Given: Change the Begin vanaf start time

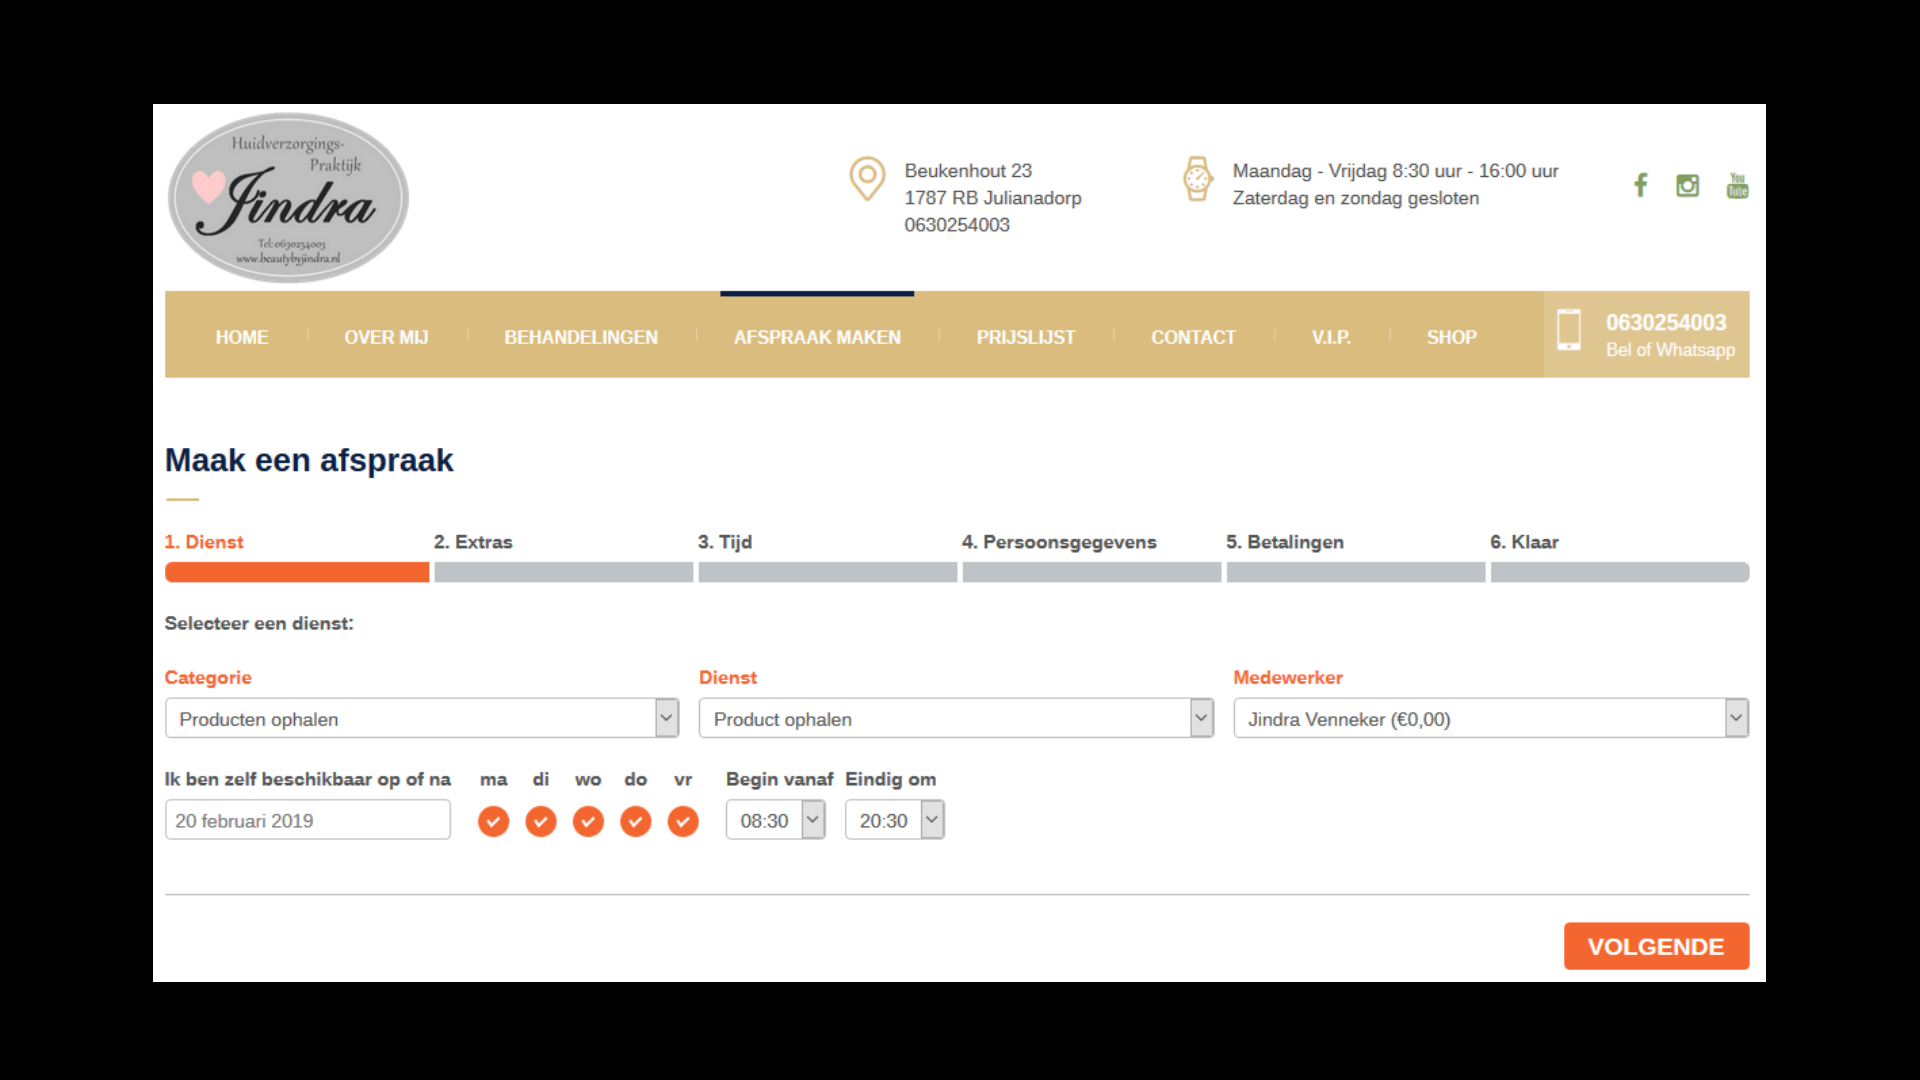Looking at the screenshot, I should click(x=775, y=820).
